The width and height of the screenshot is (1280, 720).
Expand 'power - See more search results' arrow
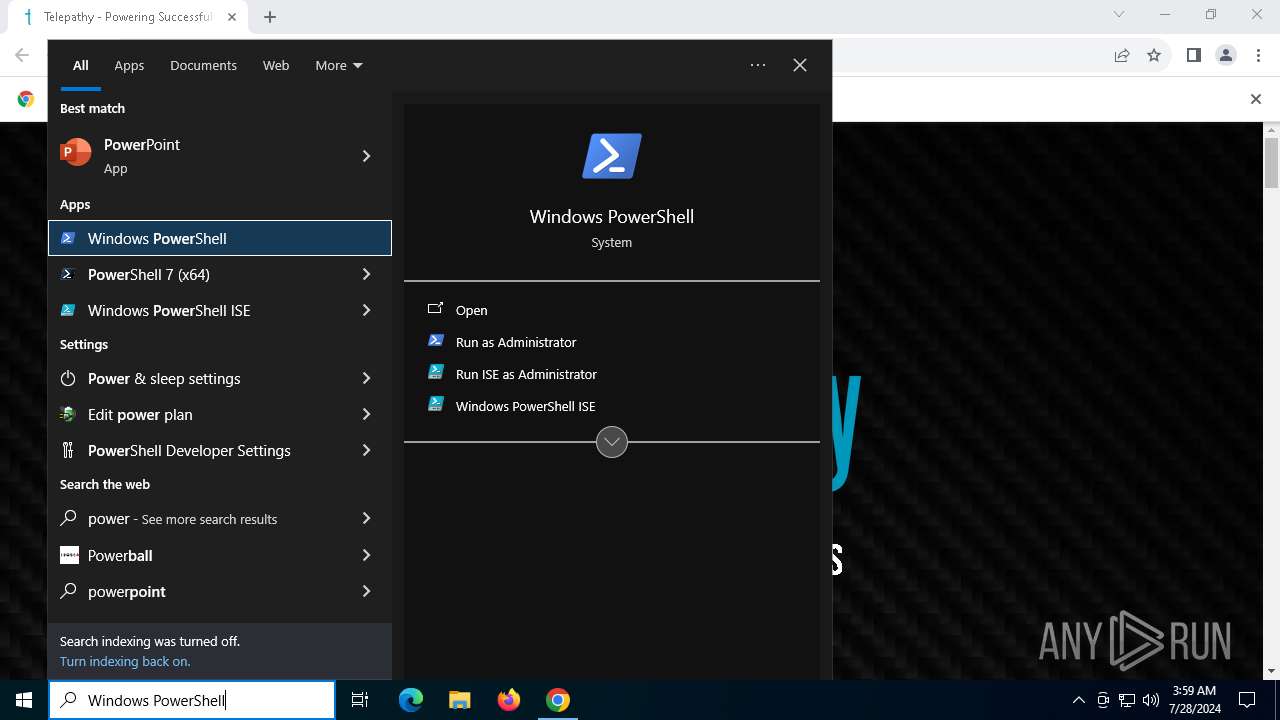pyautogui.click(x=367, y=518)
